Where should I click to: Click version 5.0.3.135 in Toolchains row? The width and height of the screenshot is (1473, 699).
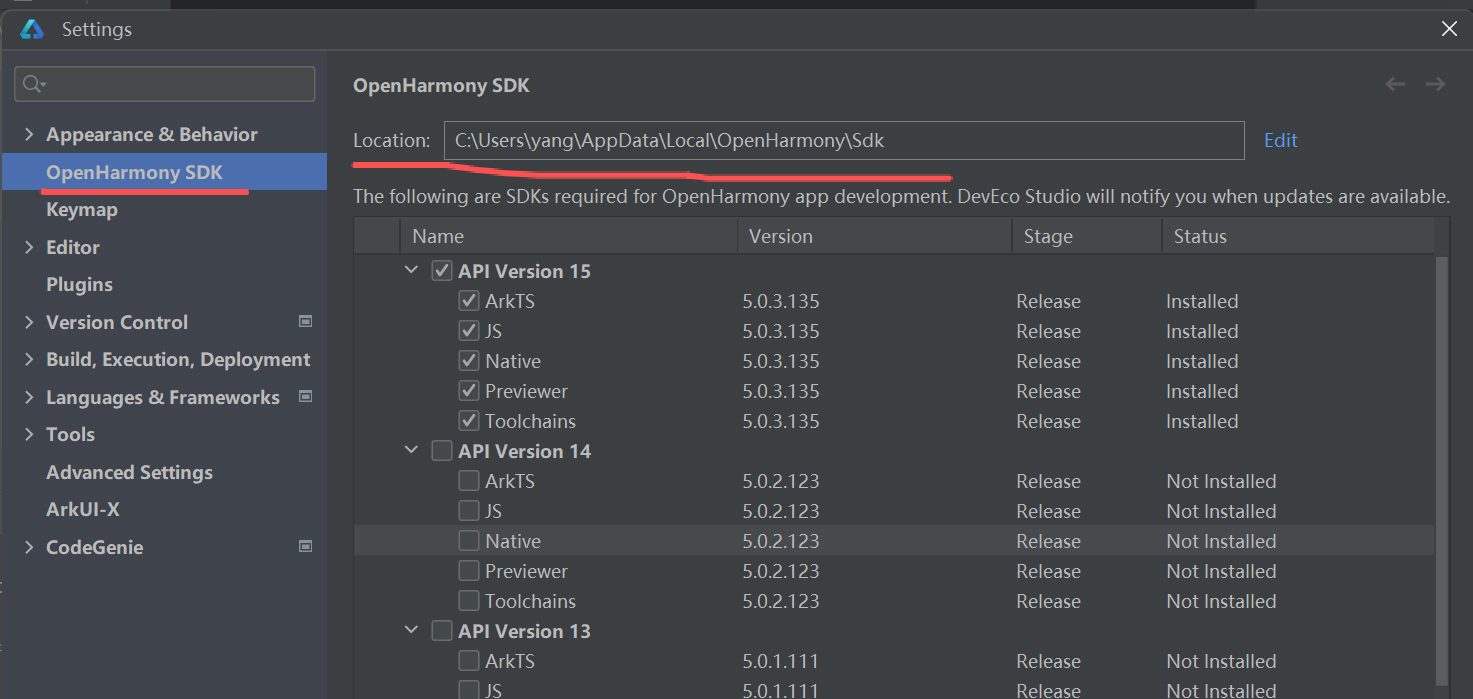[x=781, y=421]
